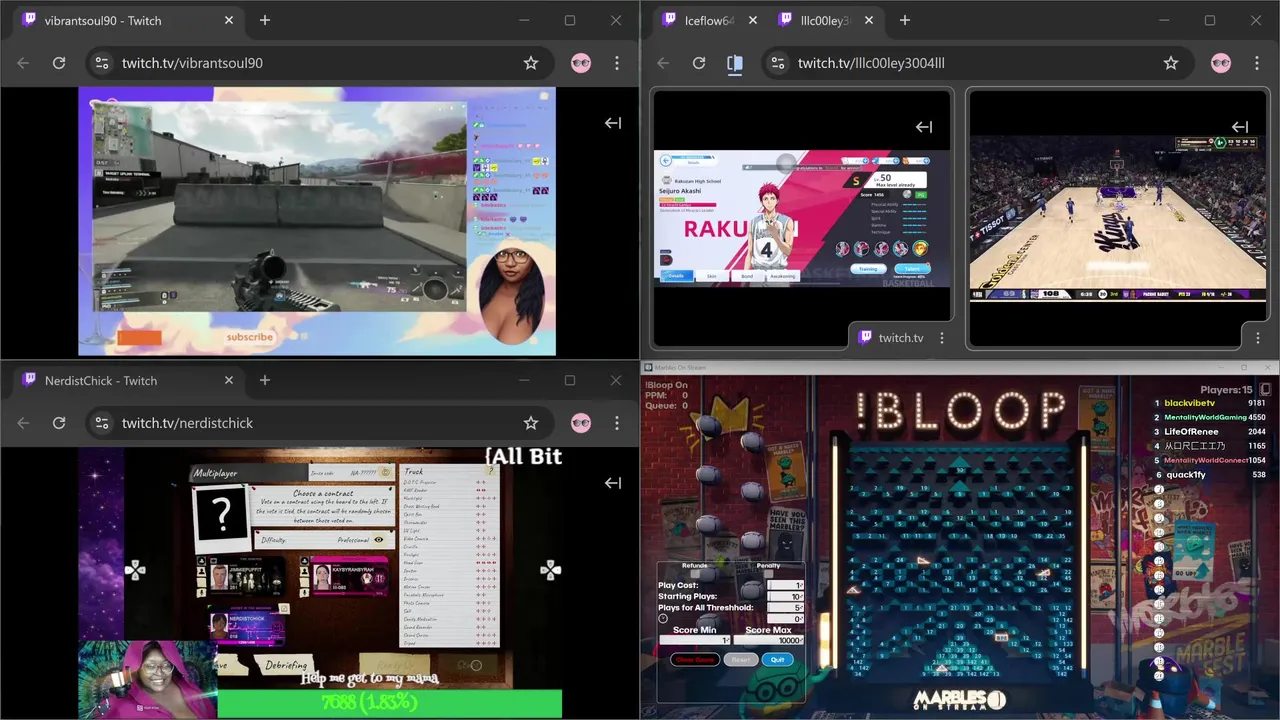Click the Reset button in Marbles
Image resolution: width=1280 pixels, height=720 pixels.
(x=741, y=660)
